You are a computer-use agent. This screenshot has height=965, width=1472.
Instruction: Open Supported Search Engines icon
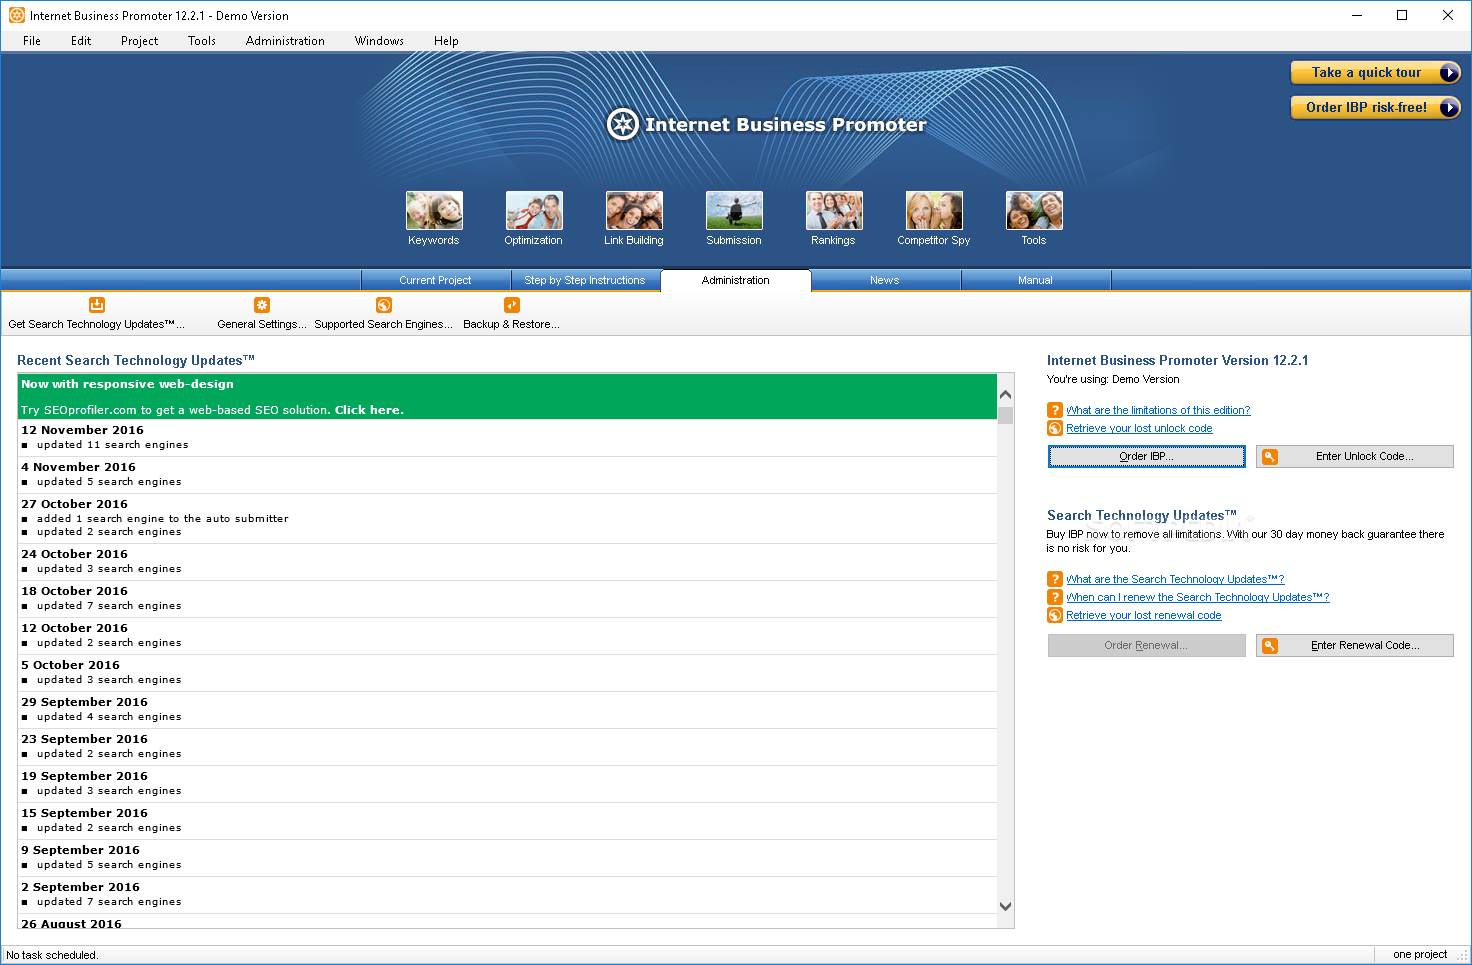pyautogui.click(x=384, y=305)
